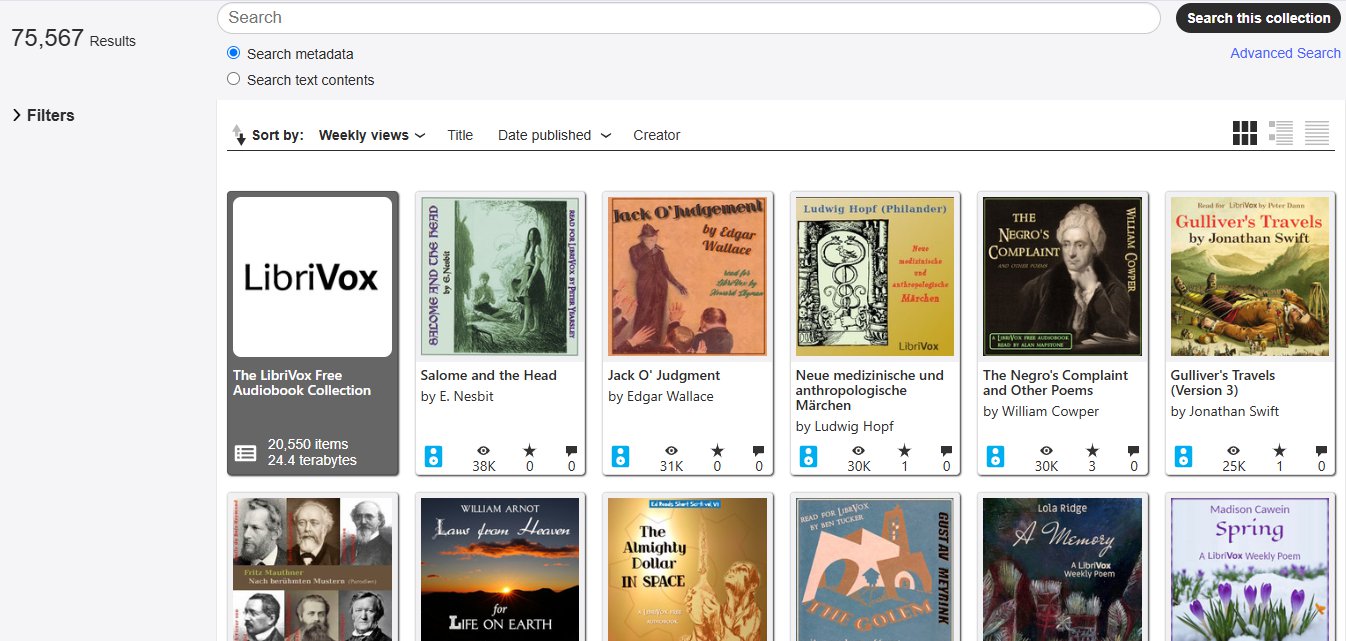This screenshot has height=641, width=1346.
Task: Click the sort direction arrows icon
Action: coord(240,134)
